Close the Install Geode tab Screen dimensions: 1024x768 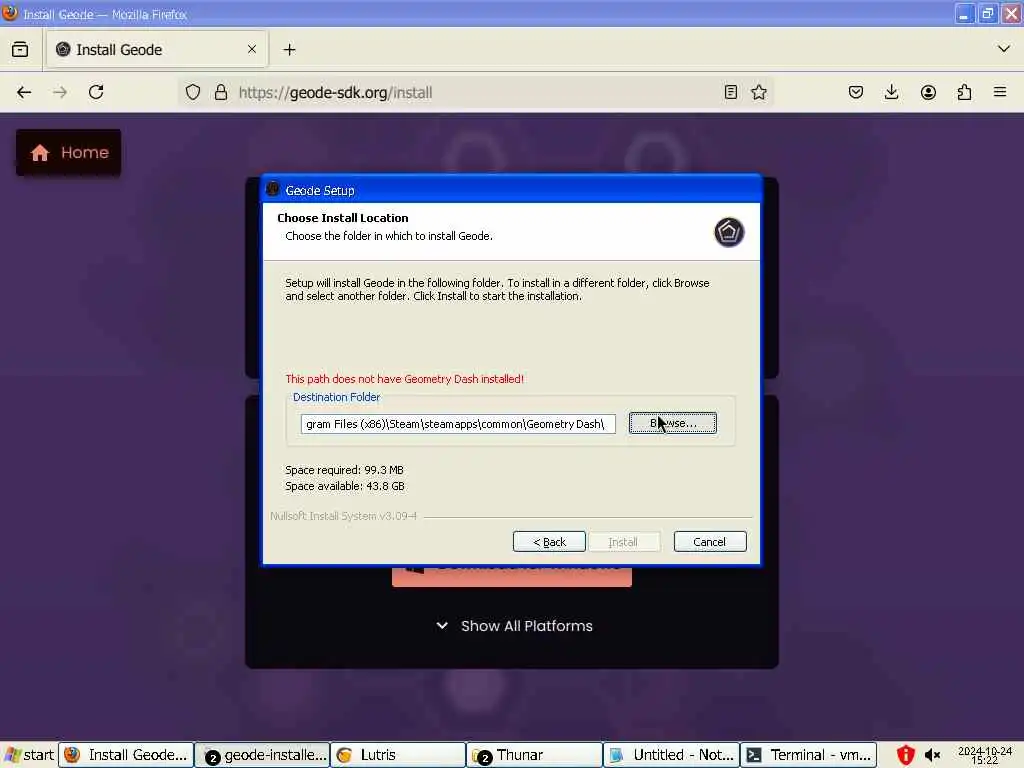(x=252, y=49)
